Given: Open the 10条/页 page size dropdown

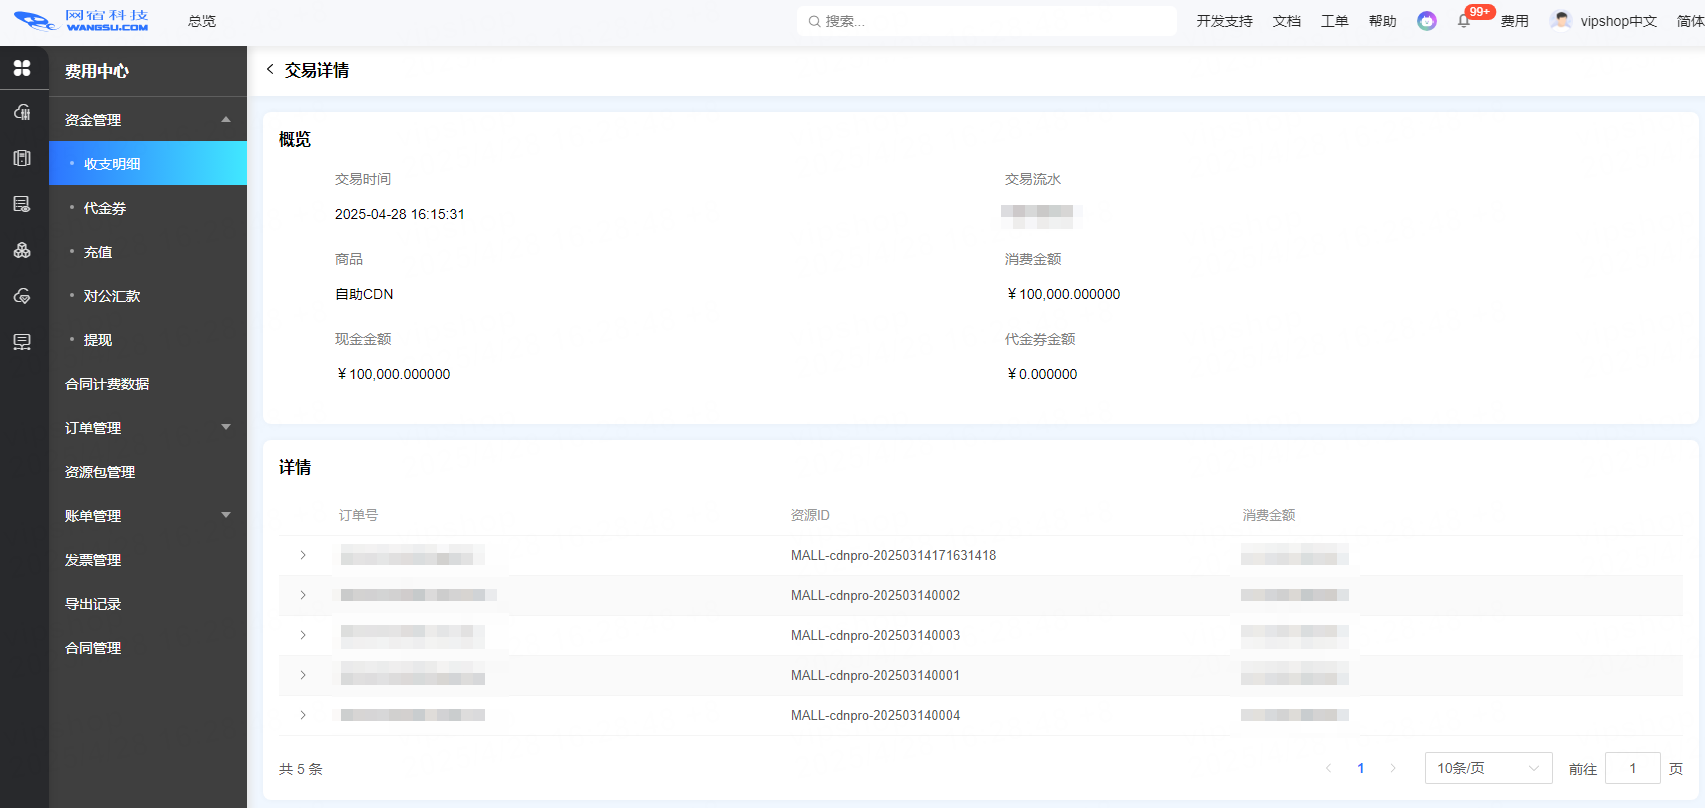Looking at the screenshot, I should point(1488,768).
